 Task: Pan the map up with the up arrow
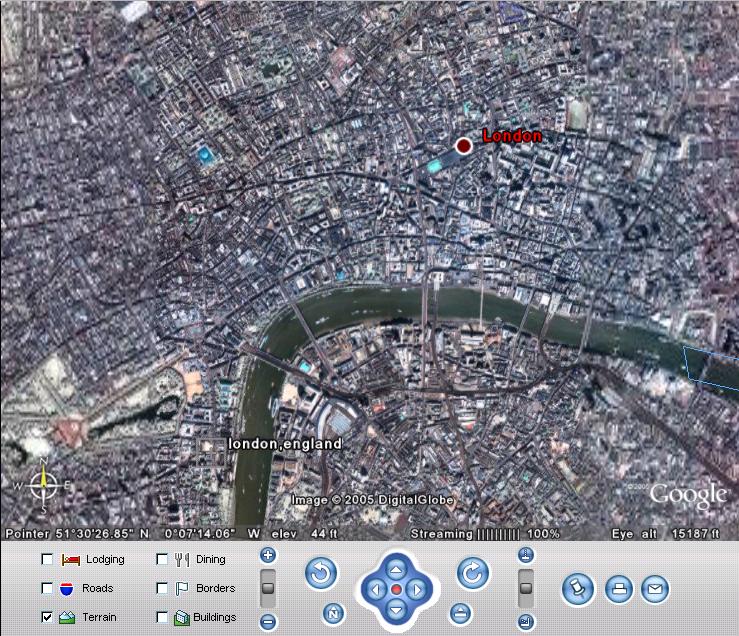point(396,570)
